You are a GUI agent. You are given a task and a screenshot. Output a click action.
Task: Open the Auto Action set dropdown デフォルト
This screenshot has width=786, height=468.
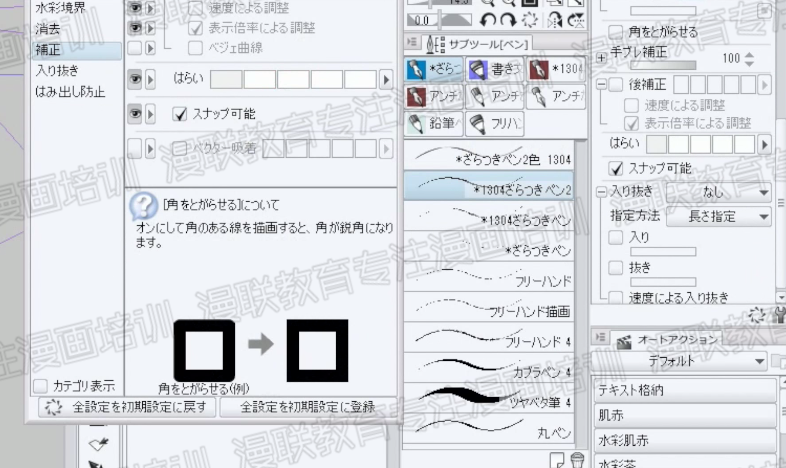click(679, 361)
